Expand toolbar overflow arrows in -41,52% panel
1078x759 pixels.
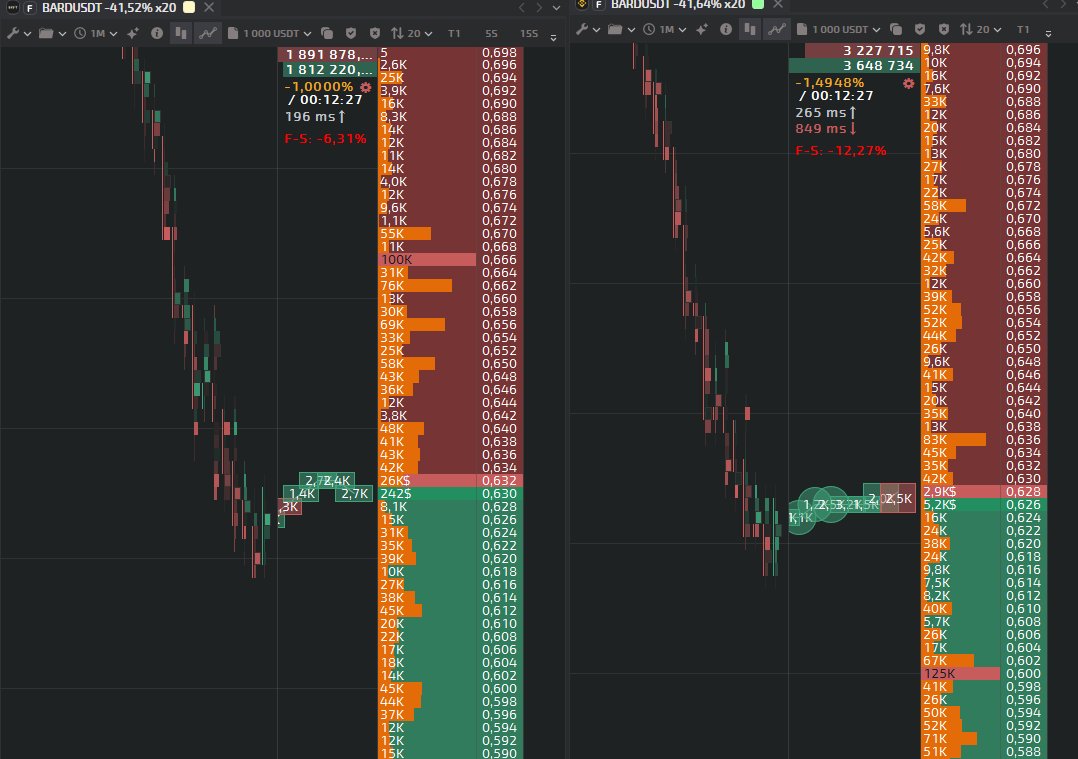553,37
